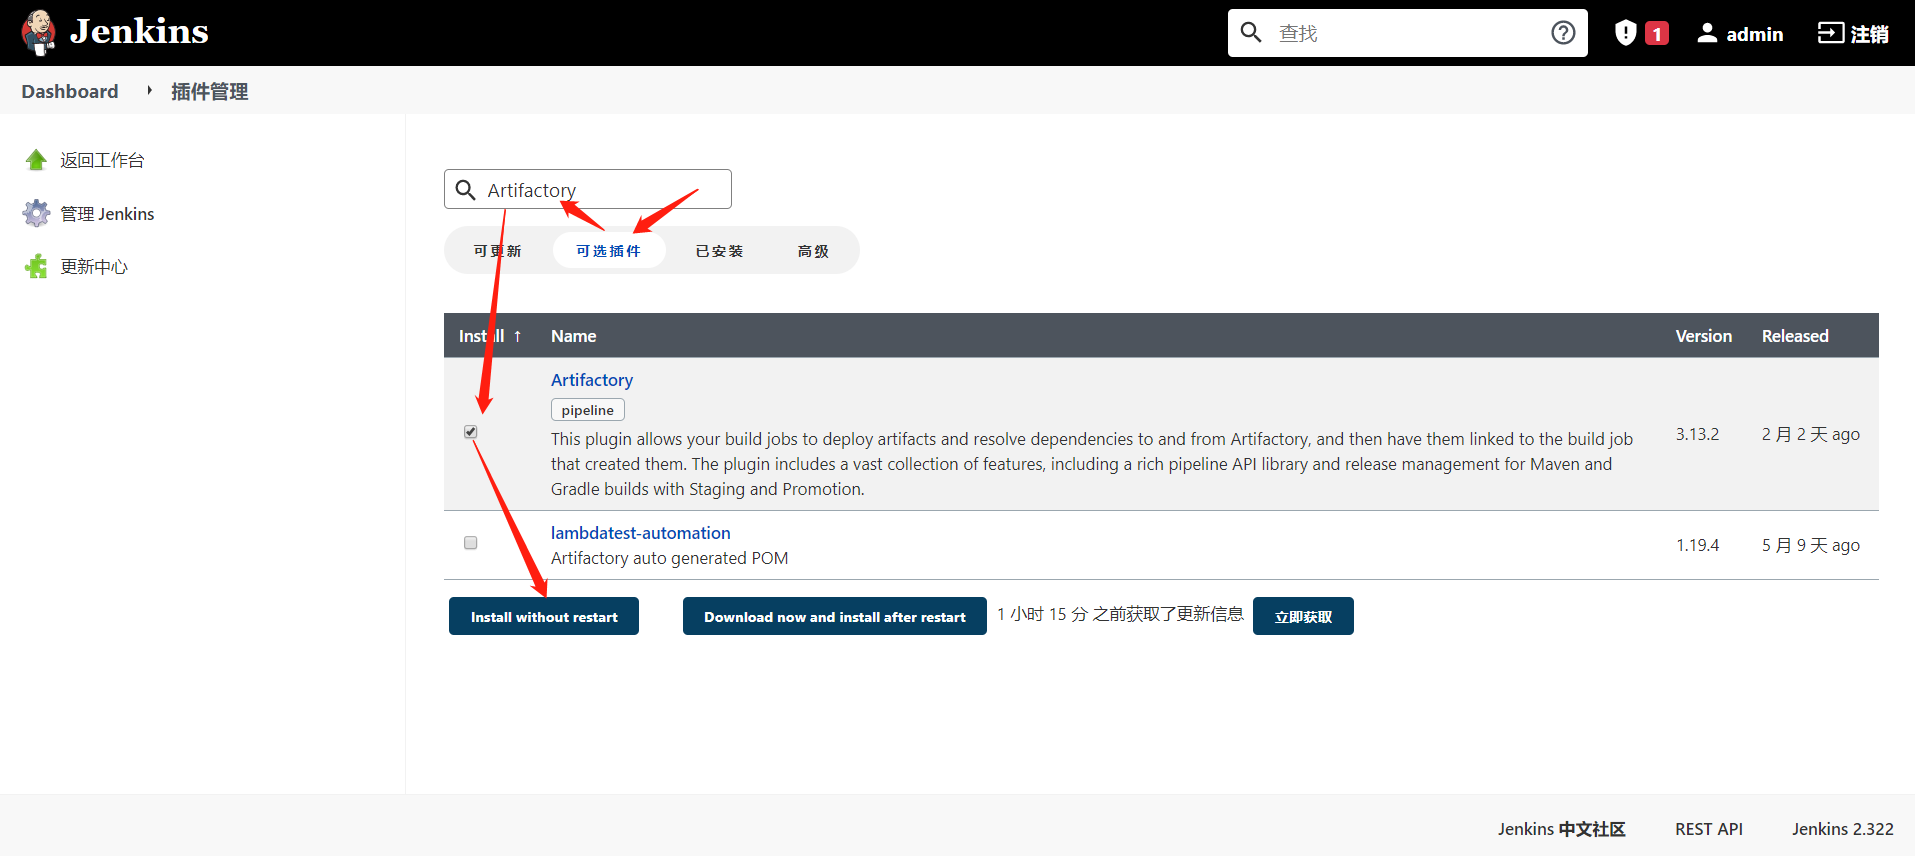Sort by the Install column header
Screen dimensions: 1915x856
click(490, 336)
